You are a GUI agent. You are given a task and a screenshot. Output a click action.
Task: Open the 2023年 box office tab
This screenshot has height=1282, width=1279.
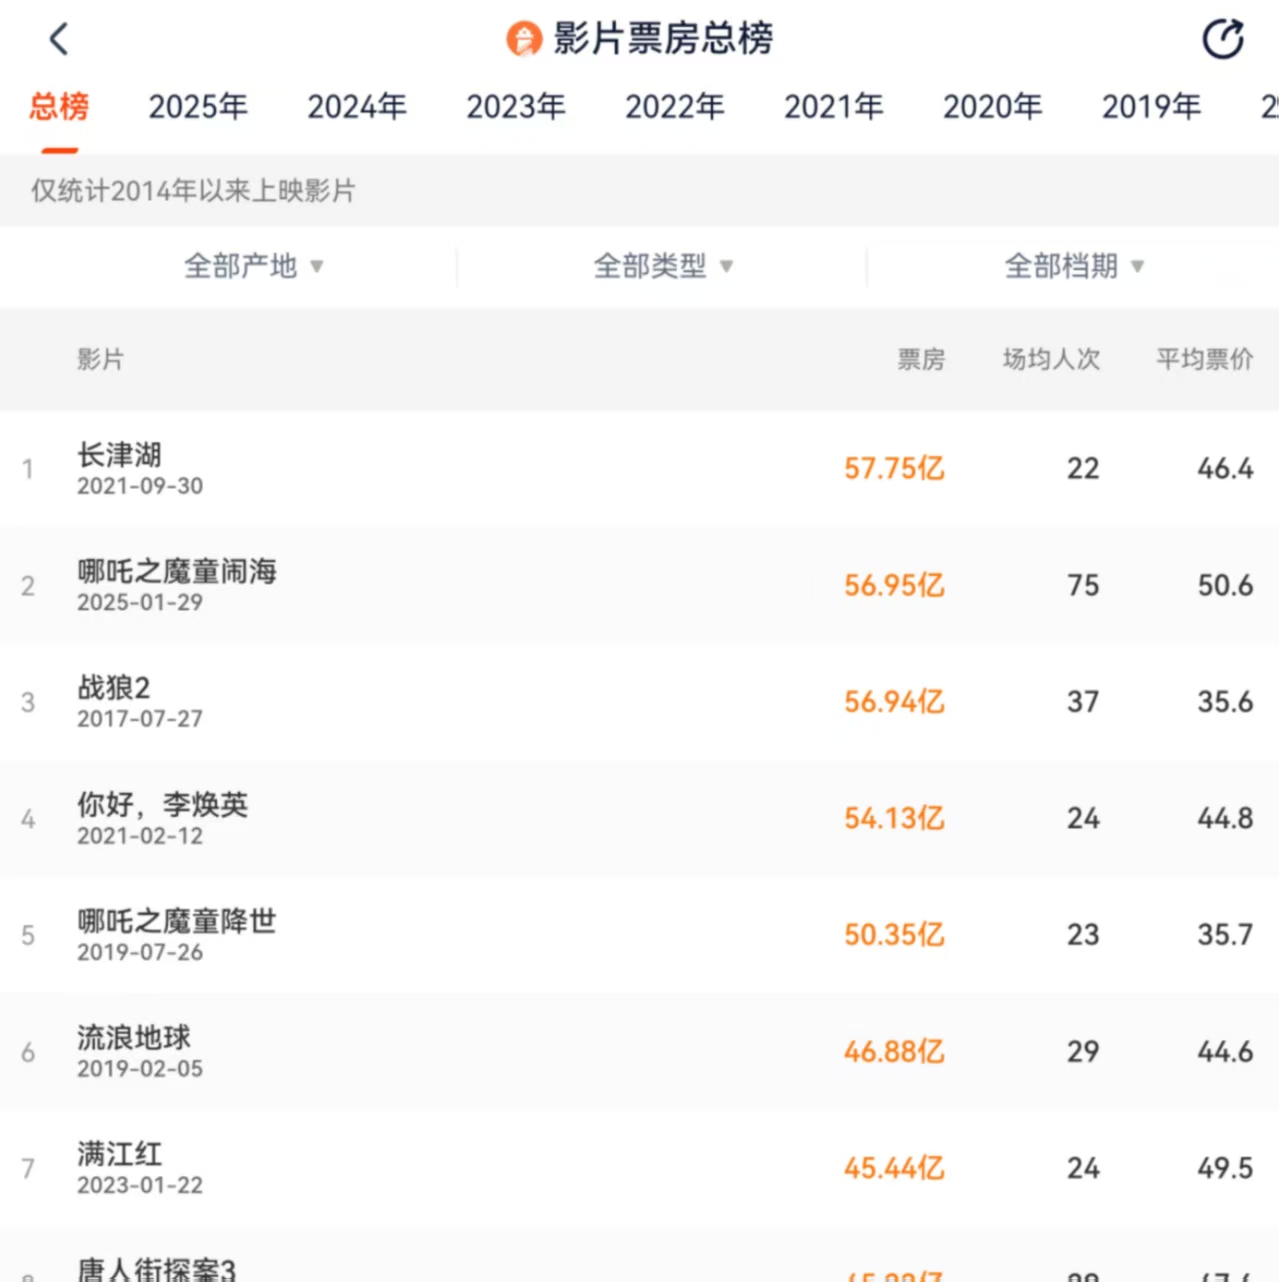coord(516,107)
